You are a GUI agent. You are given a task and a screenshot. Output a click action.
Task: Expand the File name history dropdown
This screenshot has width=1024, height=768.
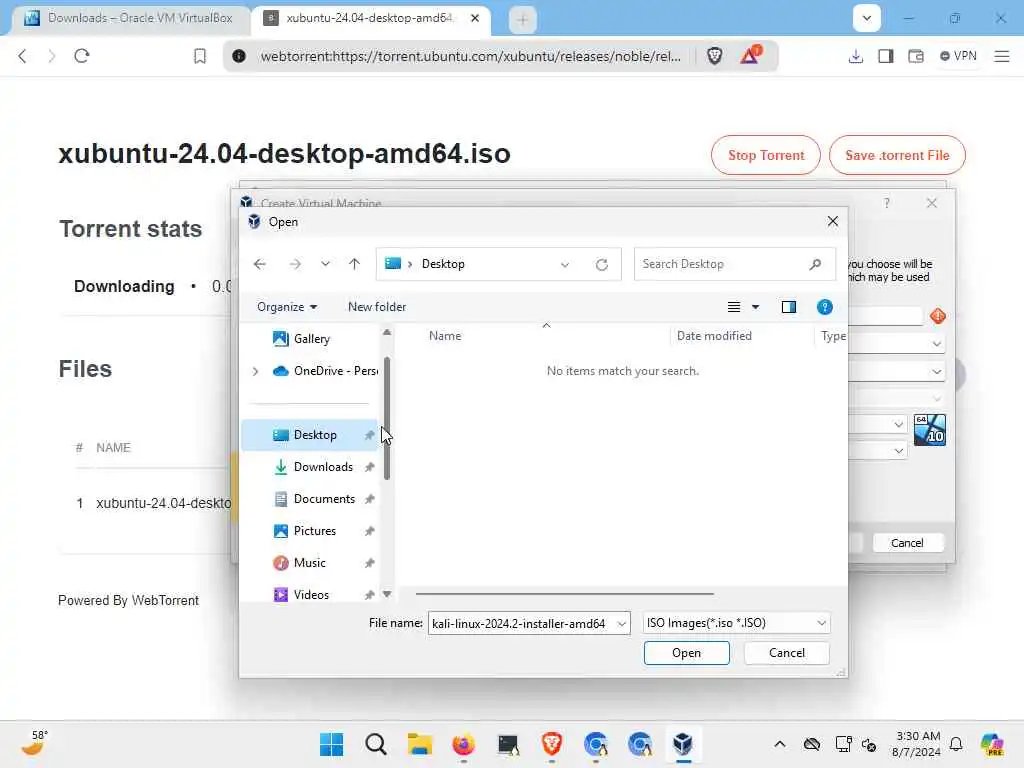click(x=622, y=624)
